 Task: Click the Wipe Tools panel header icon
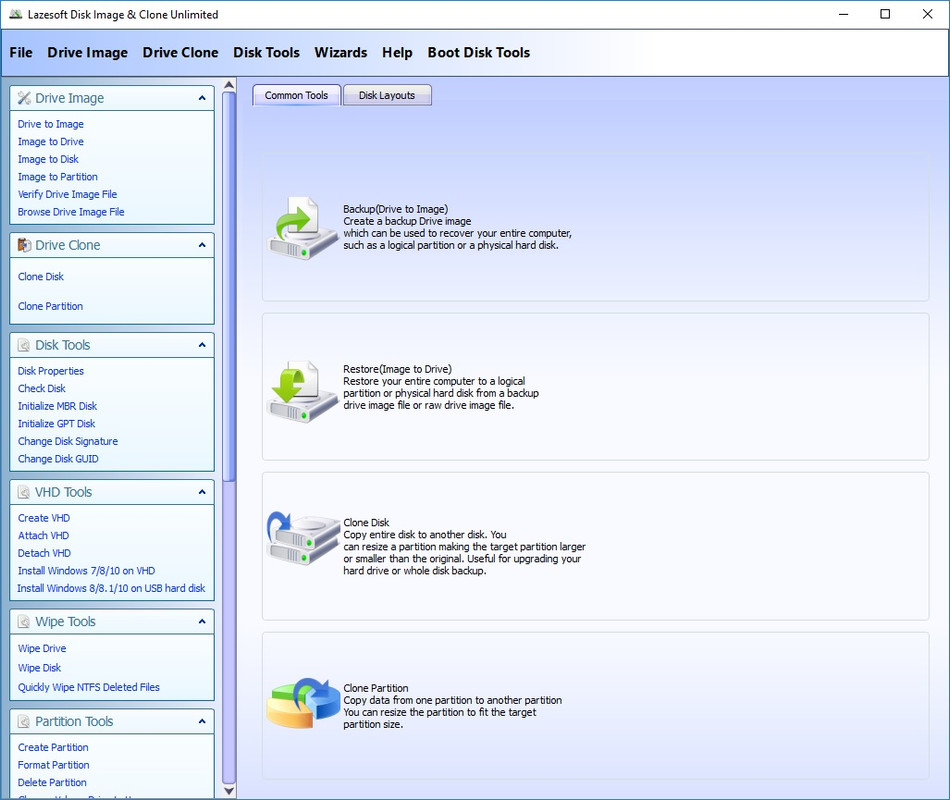(x=24, y=621)
